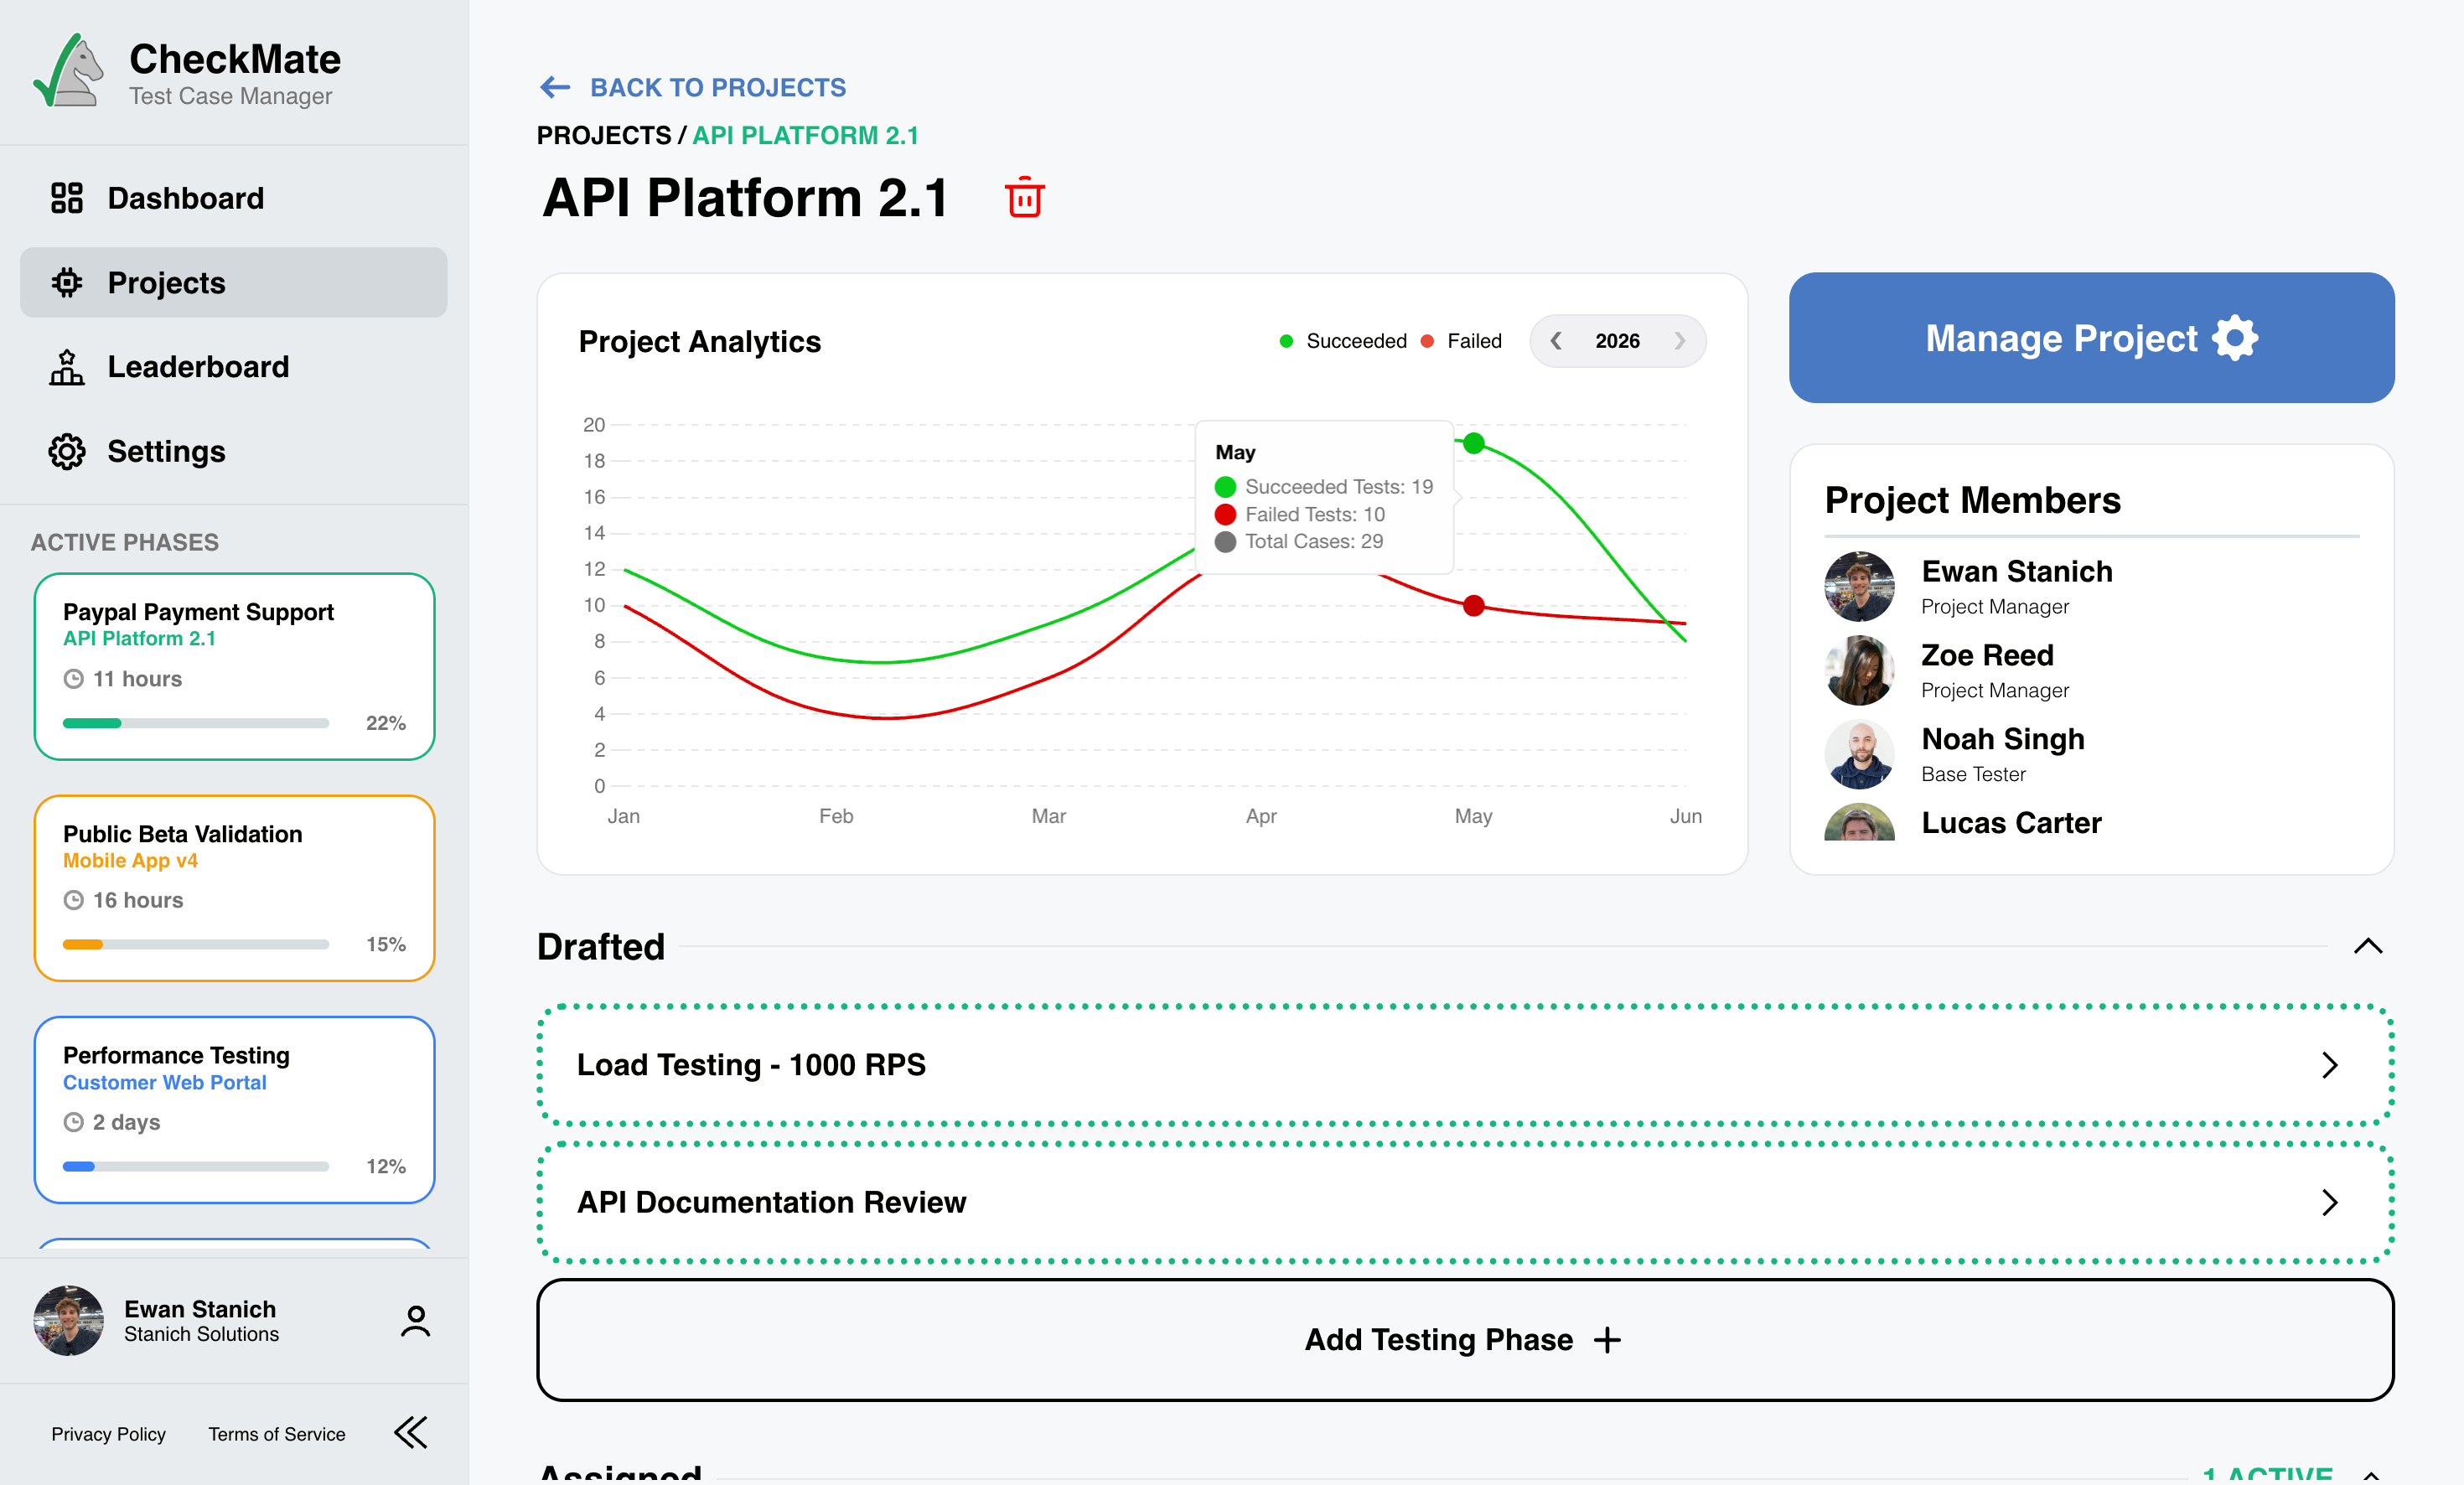Click the Performance Testing progress bar
Image resolution: width=2464 pixels, height=1485 pixels.
[196, 1167]
